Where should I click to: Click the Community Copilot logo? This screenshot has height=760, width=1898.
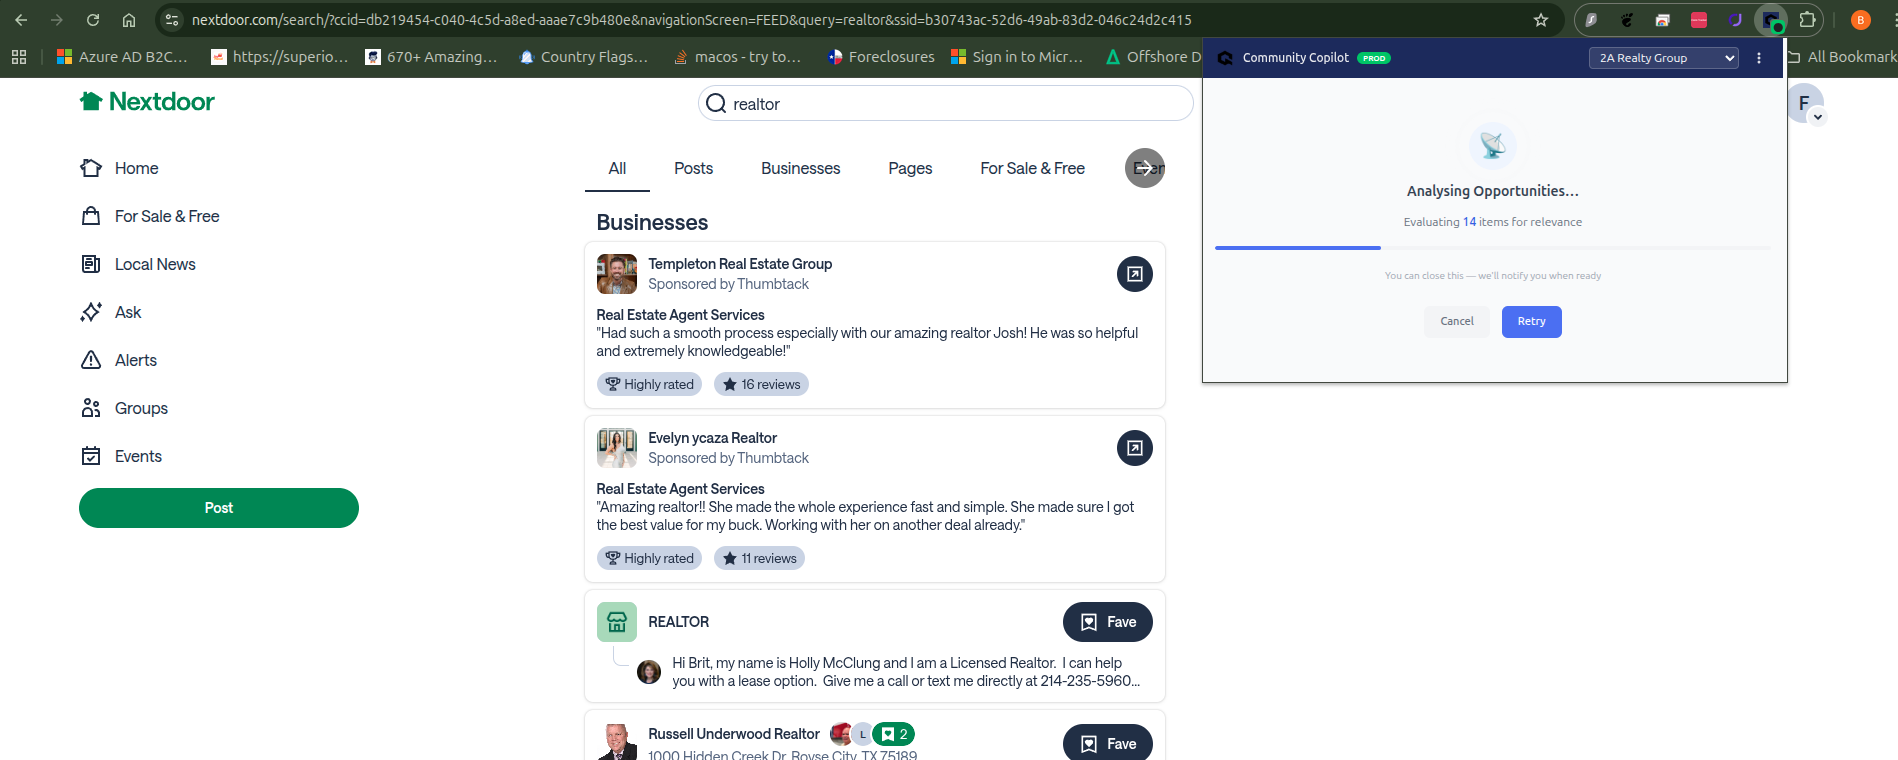1225,58
